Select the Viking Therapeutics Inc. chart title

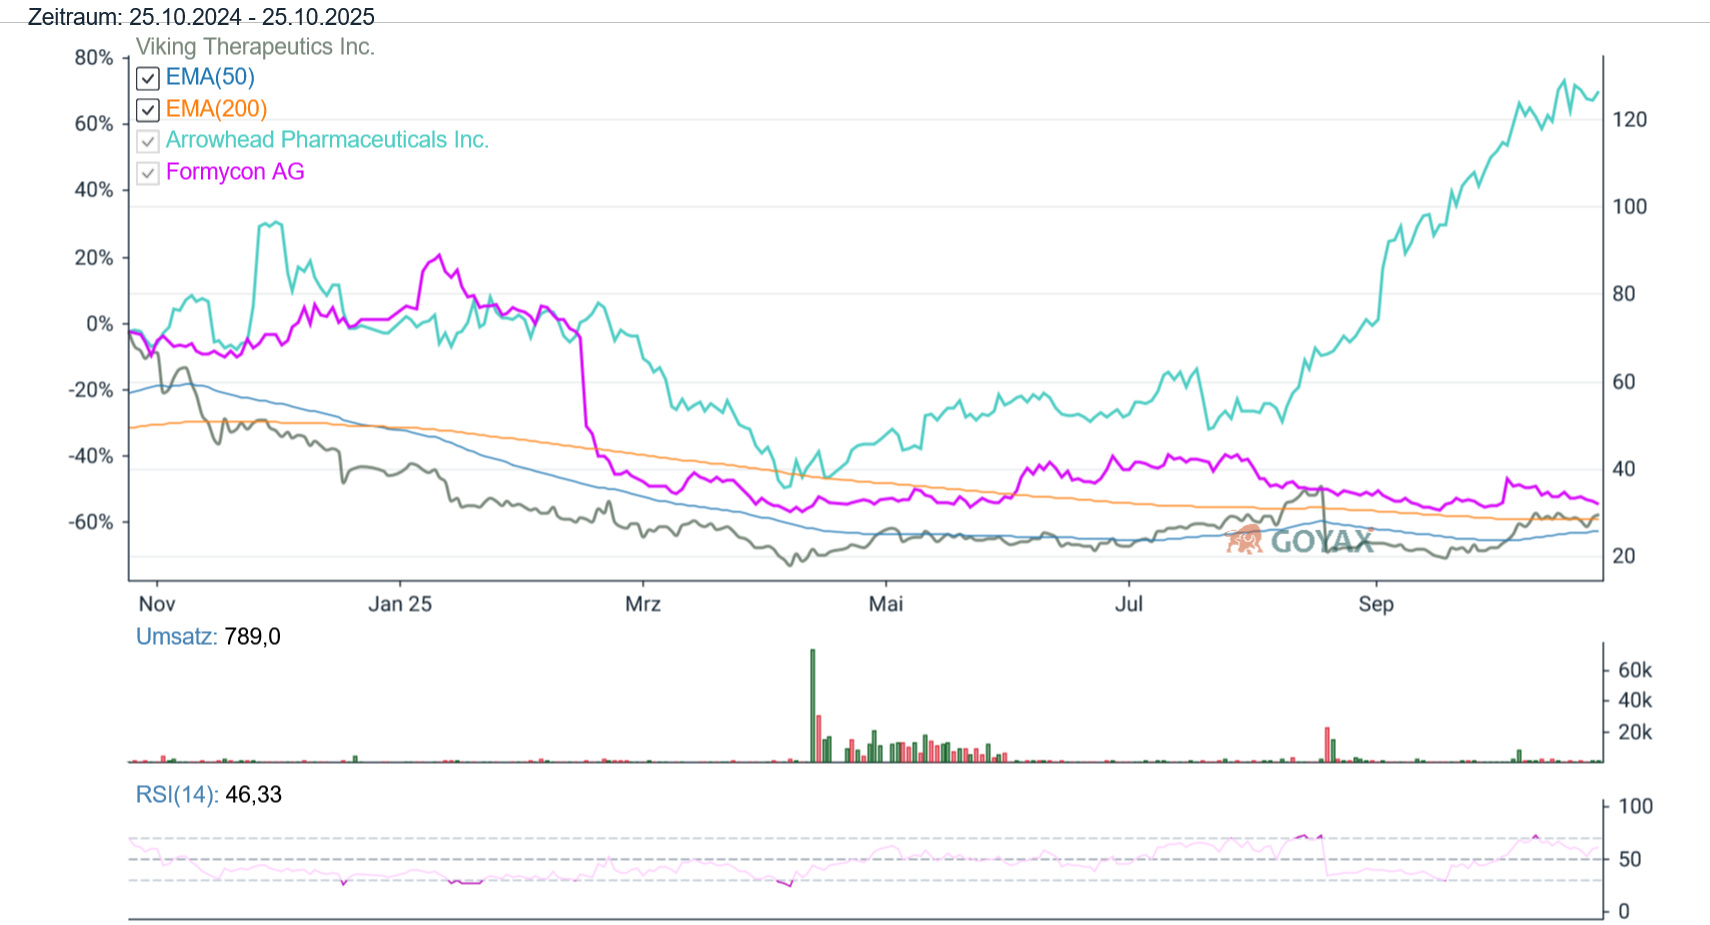pyautogui.click(x=255, y=47)
